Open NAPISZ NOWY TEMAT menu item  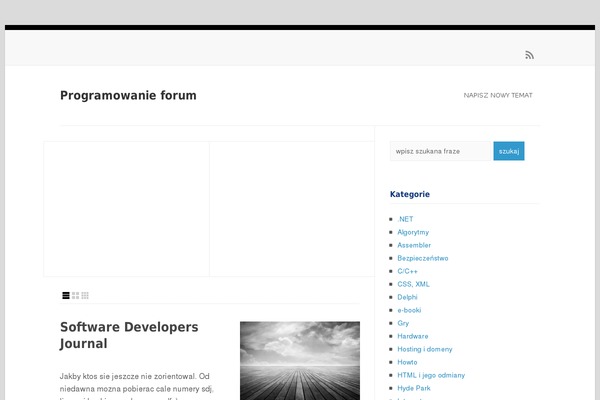click(498, 95)
